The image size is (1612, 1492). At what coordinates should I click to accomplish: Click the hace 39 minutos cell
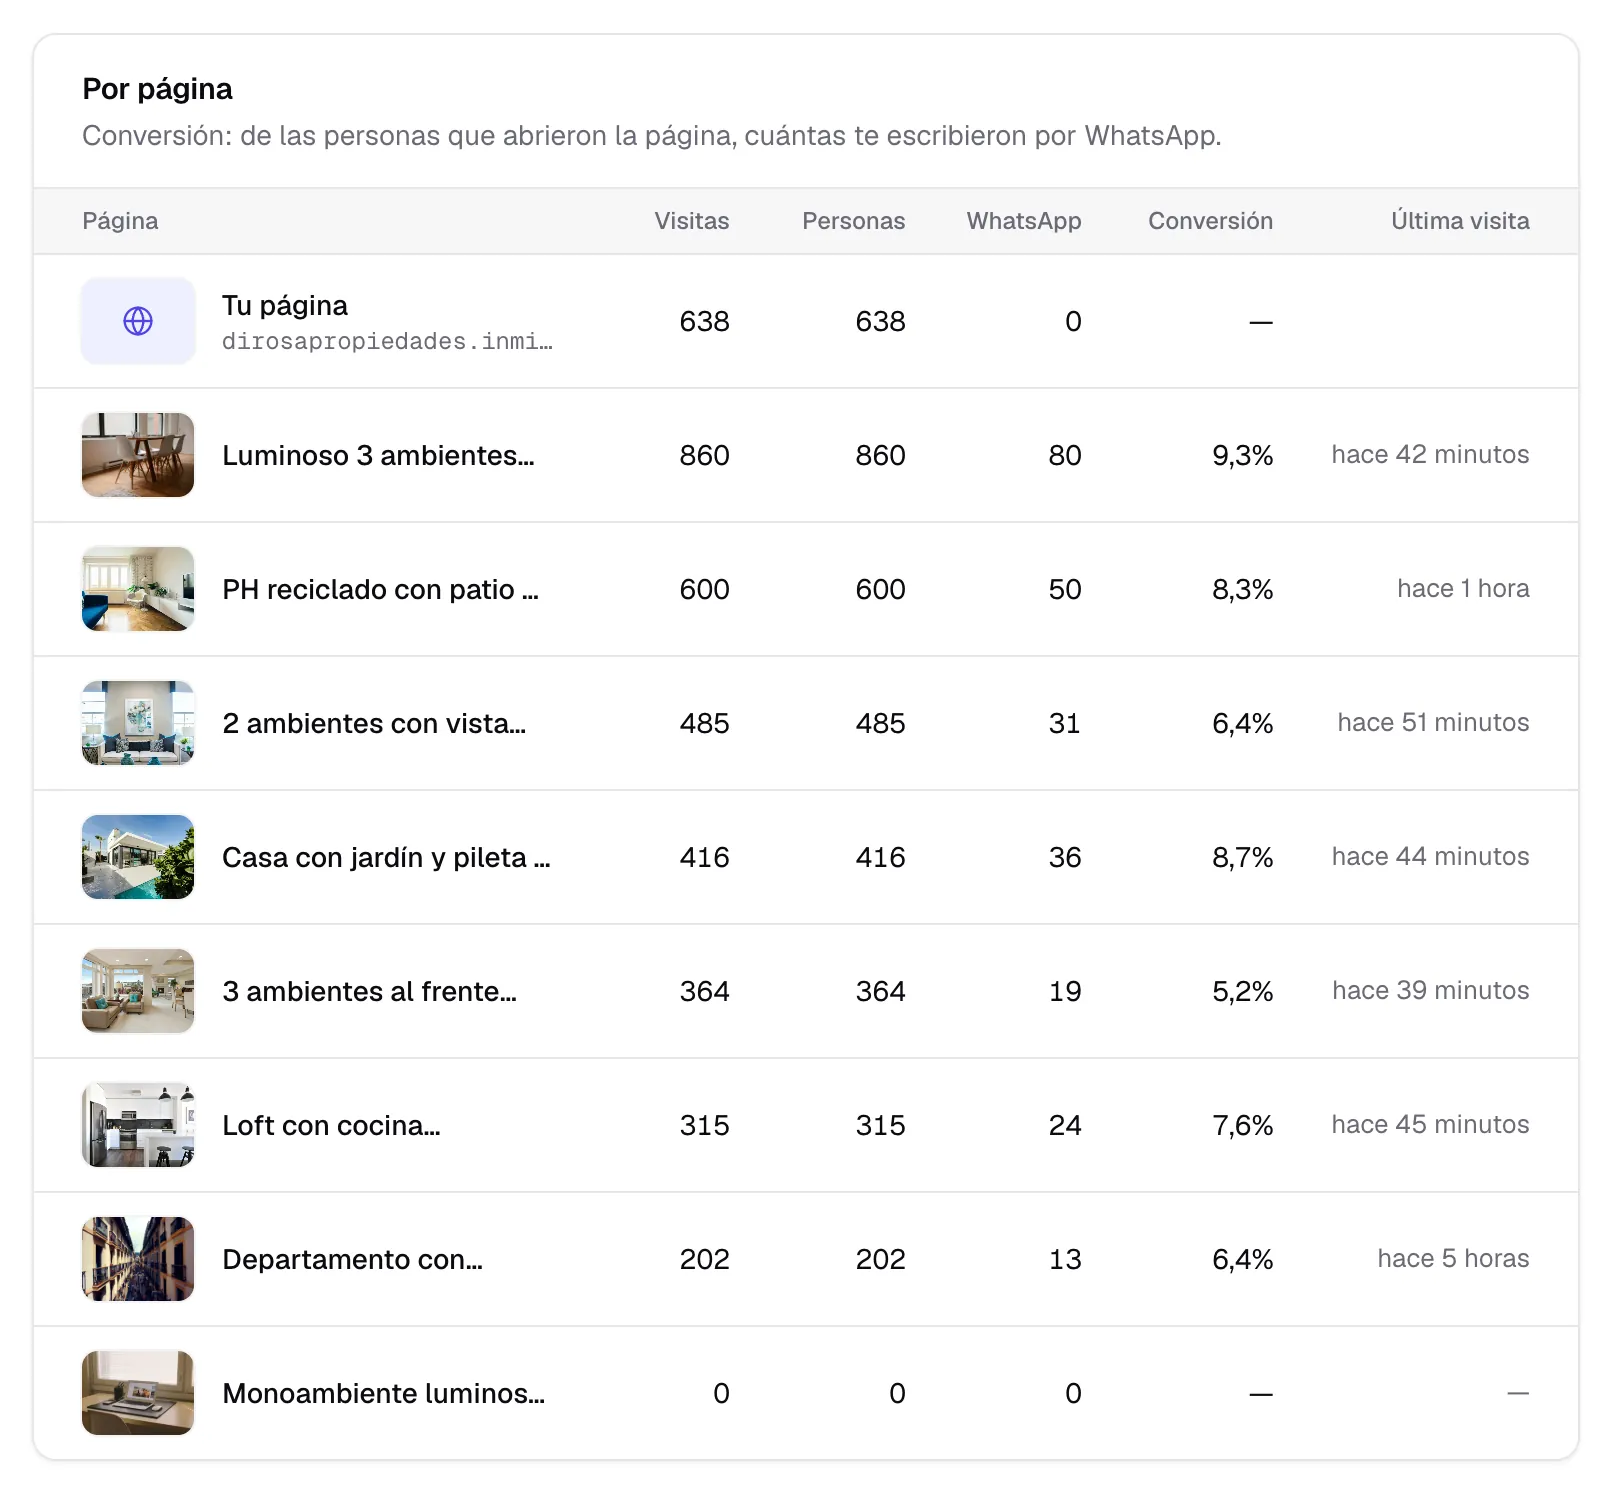point(1430,990)
